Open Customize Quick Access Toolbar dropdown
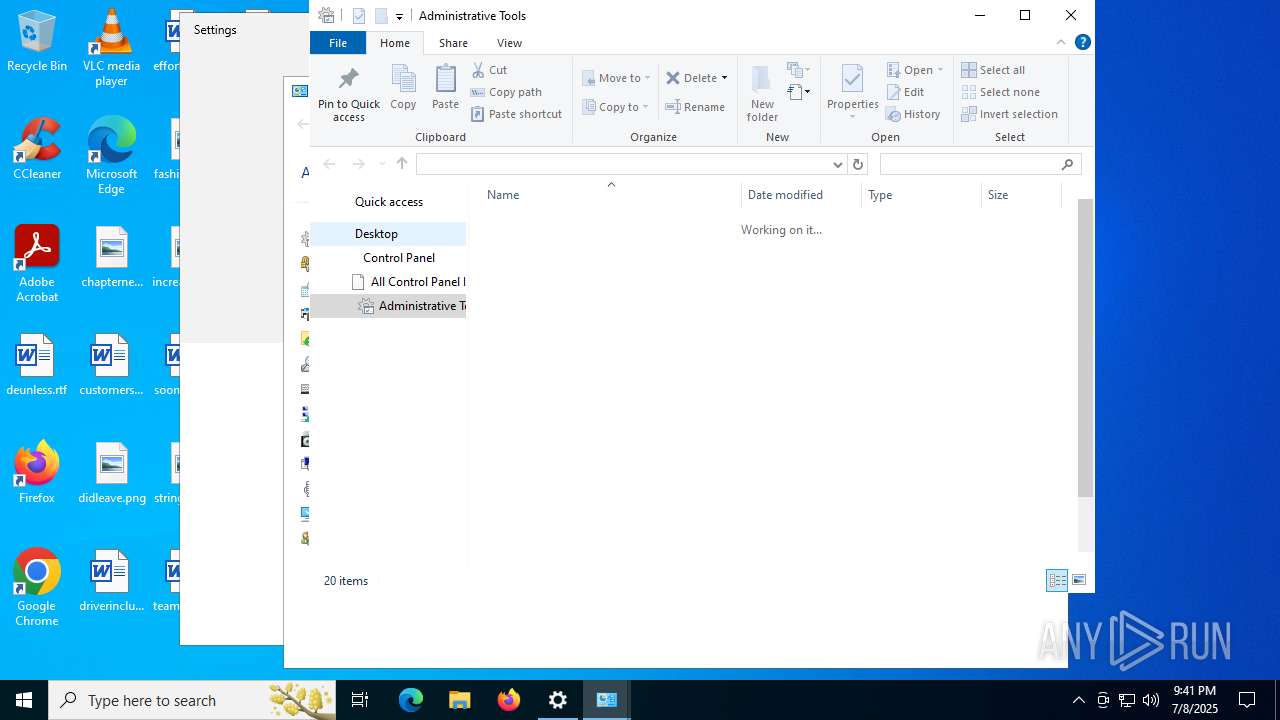The image size is (1280, 720). (x=399, y=16)
